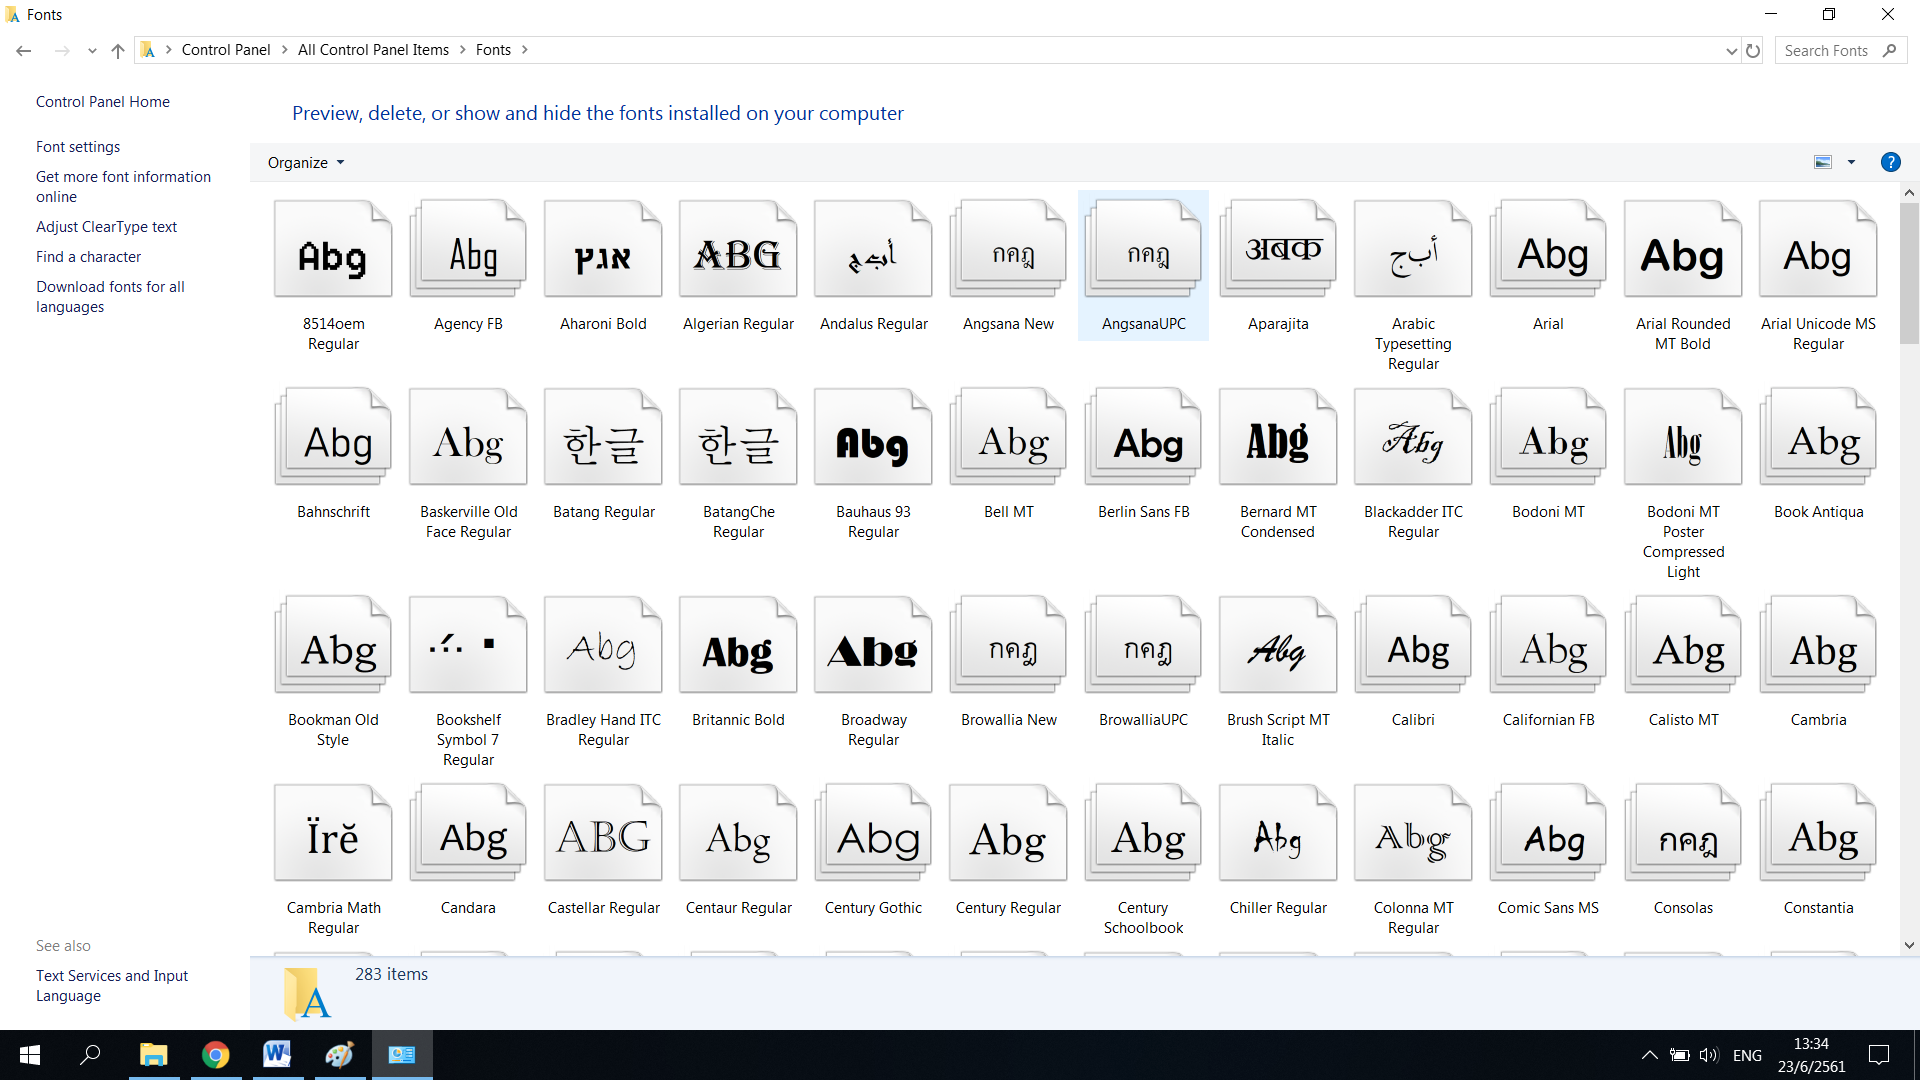Select the 8514oem Regular font icon
The image size is (1920, 1080).
[x=333, y=249]
